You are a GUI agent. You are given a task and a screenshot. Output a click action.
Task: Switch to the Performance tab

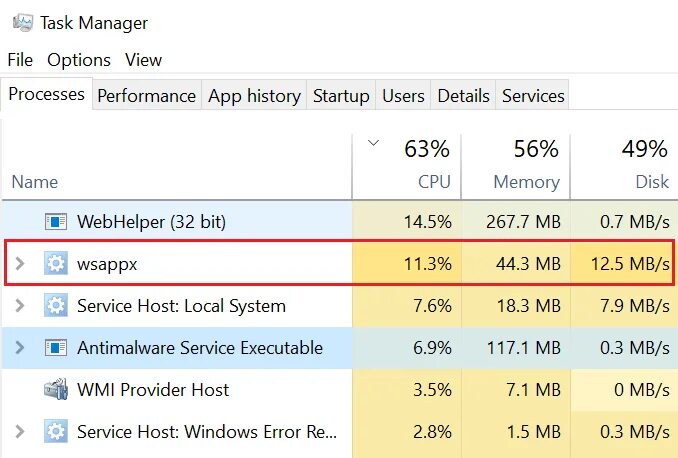point(146,96)
